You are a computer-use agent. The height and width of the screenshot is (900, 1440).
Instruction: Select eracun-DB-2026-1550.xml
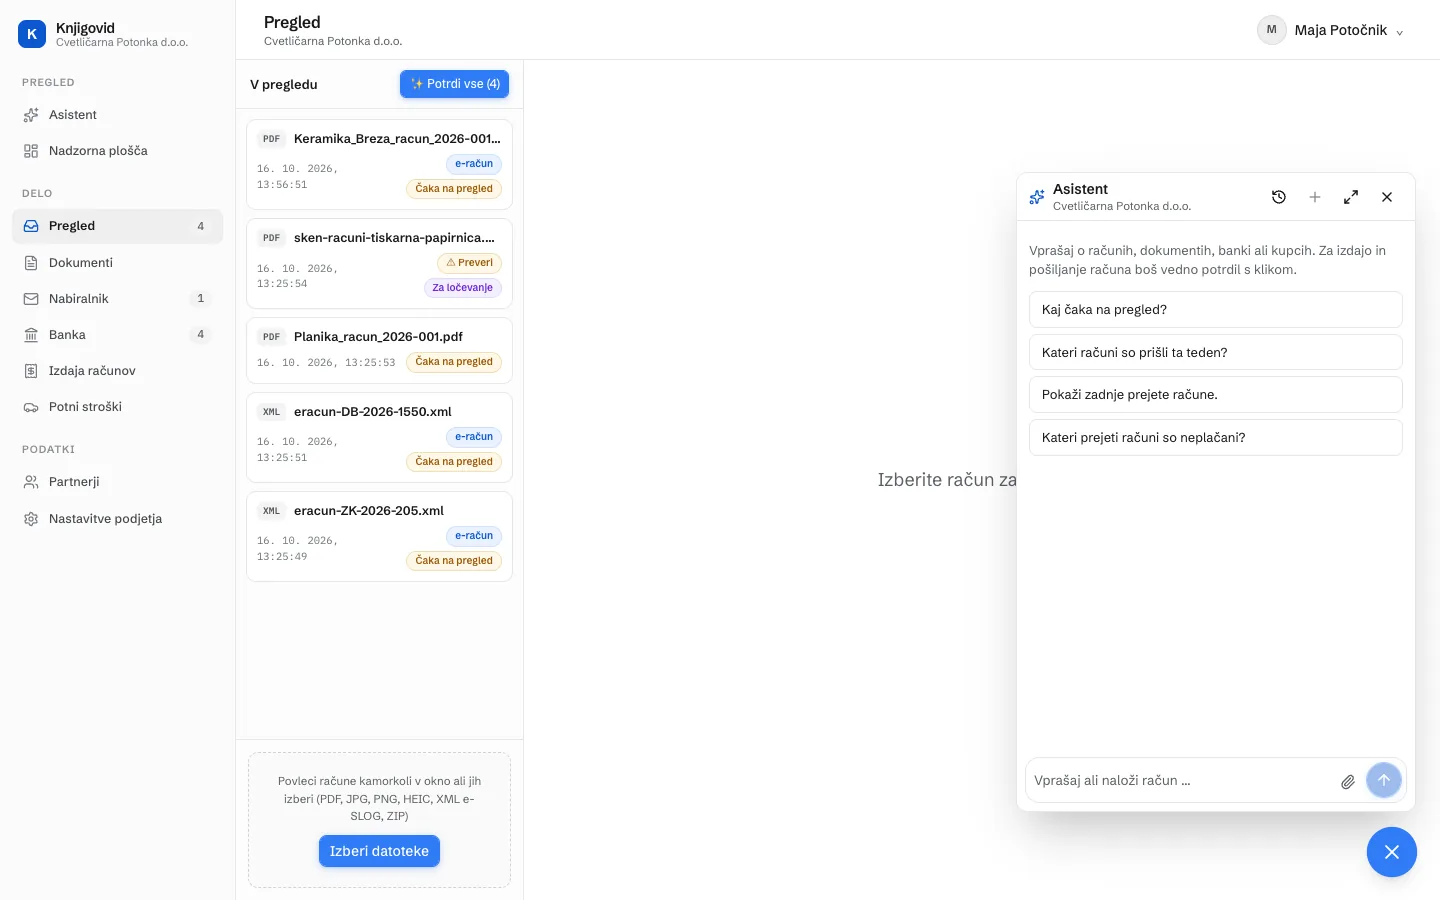click(379, 438)
